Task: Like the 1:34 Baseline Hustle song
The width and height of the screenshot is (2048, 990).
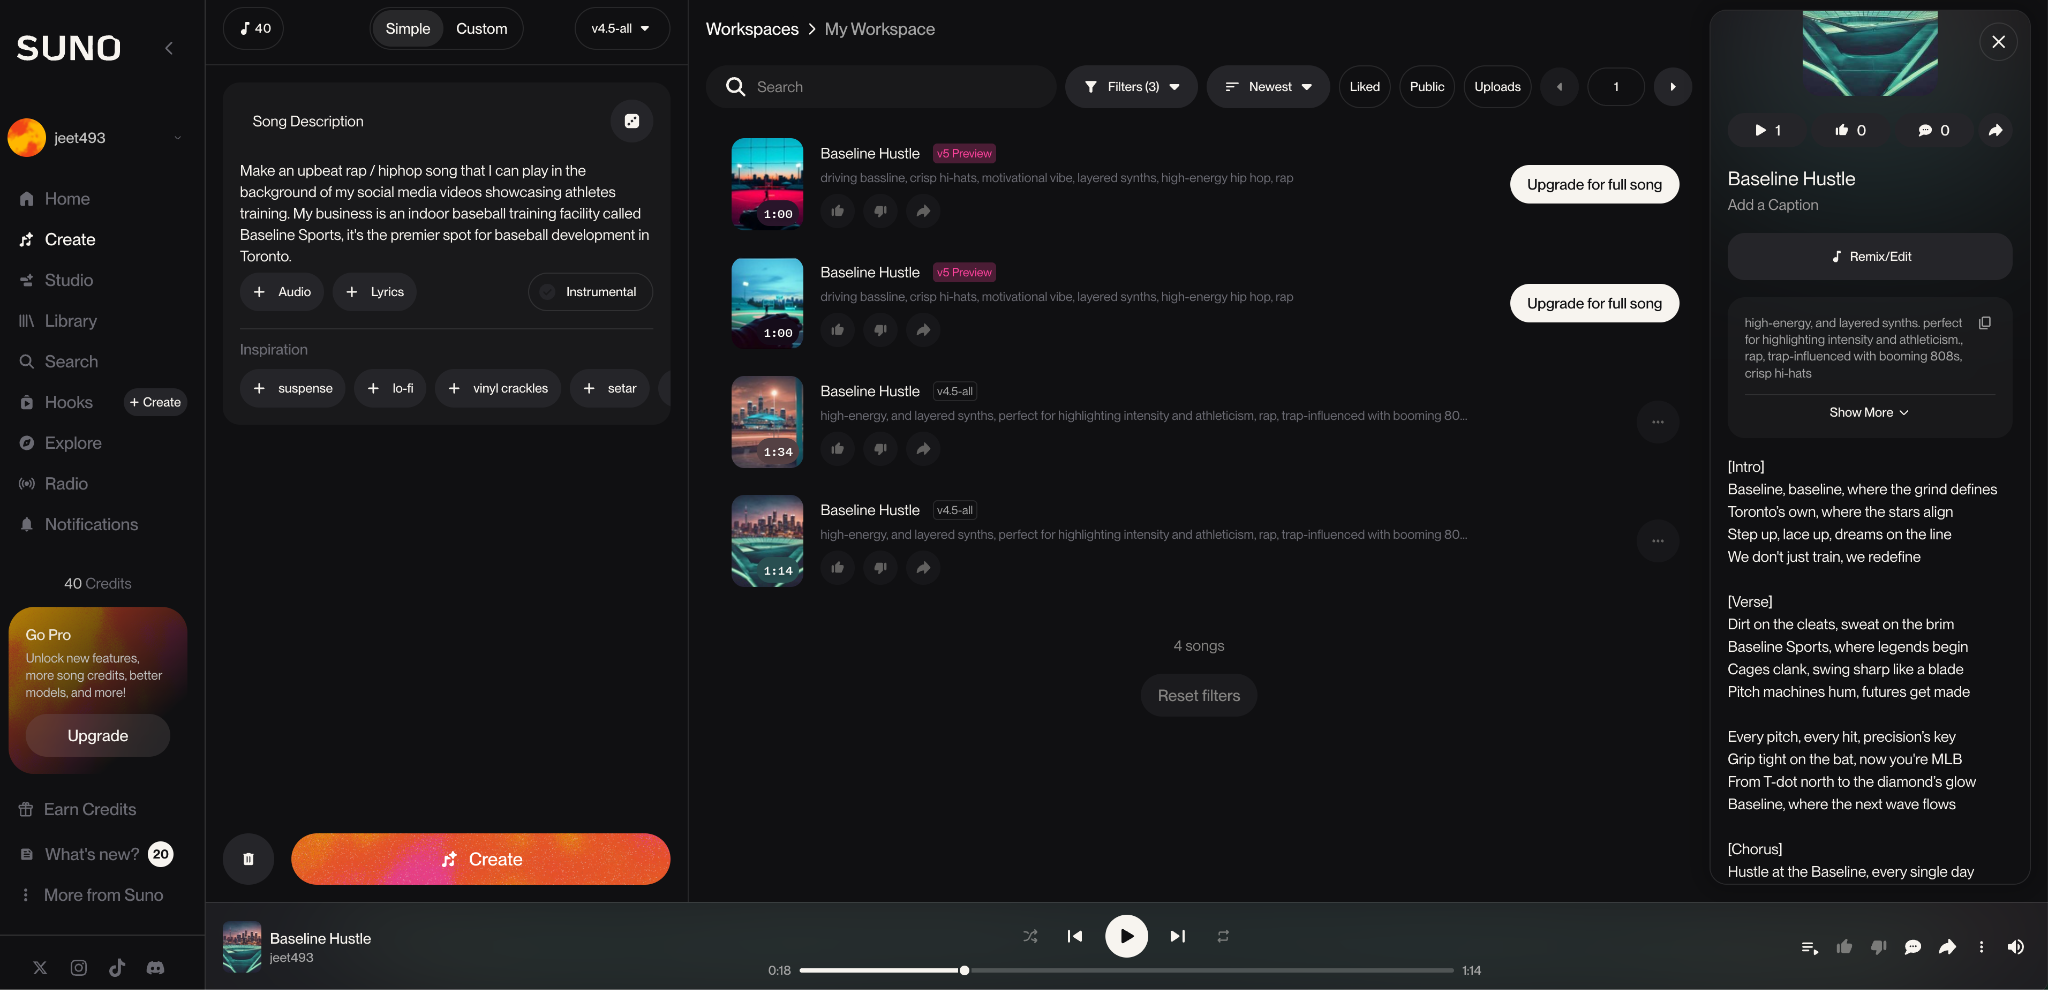Action: pos(838,449)
